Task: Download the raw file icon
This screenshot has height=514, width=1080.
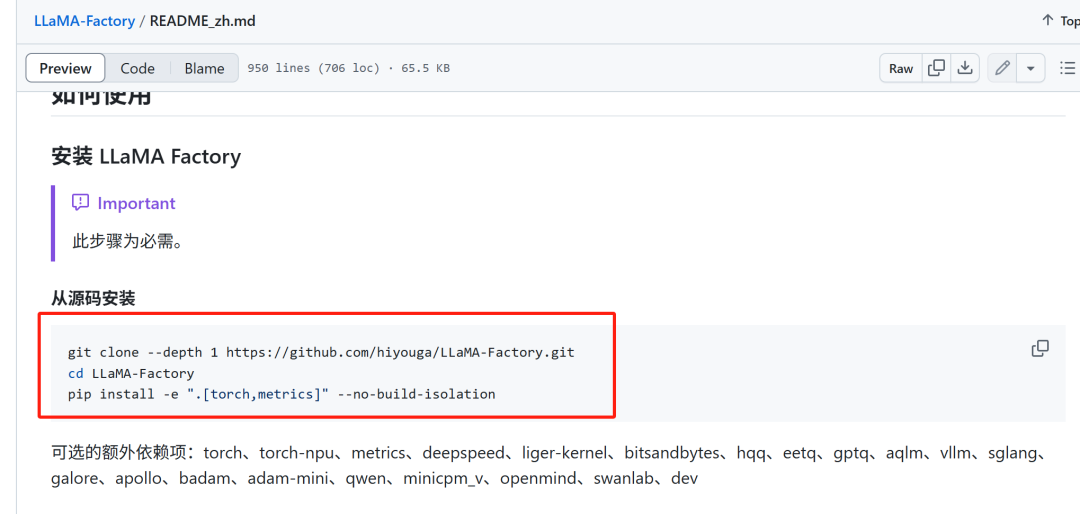Action: [965, 68]
